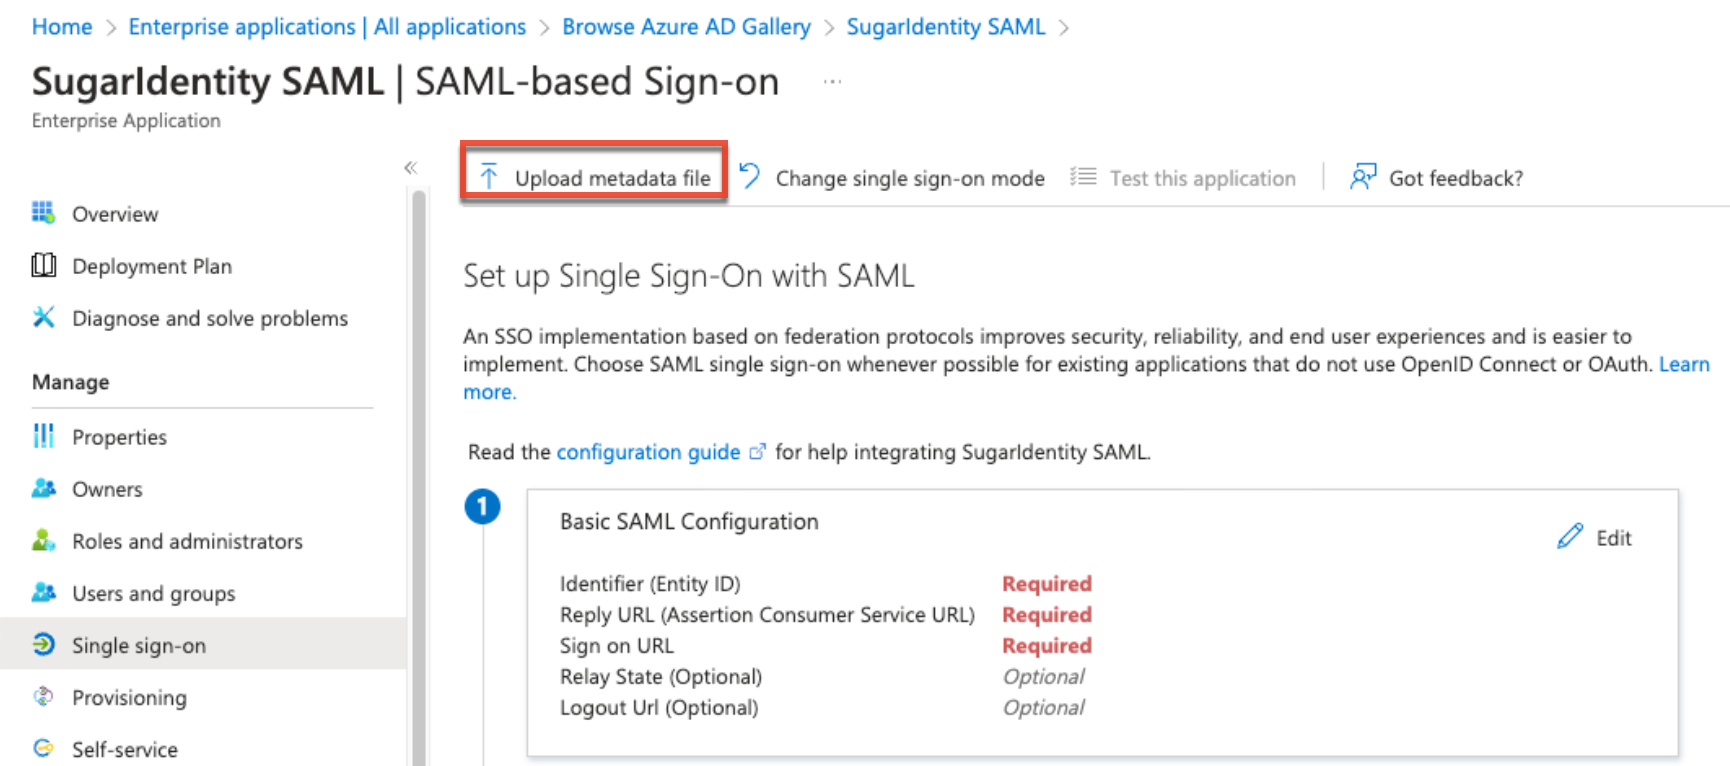
Task: Select the Properties icon under Manage
Action: 43,436
